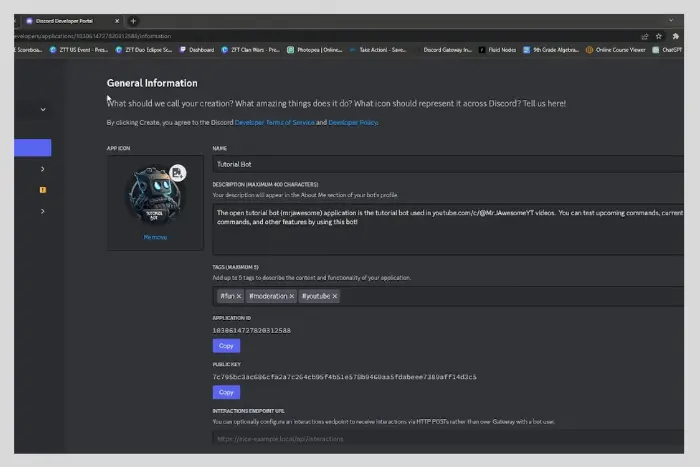This screenshot has height=467, width=700.
Task: Open the Developer Terms of Service link
Action: (275, 122)
